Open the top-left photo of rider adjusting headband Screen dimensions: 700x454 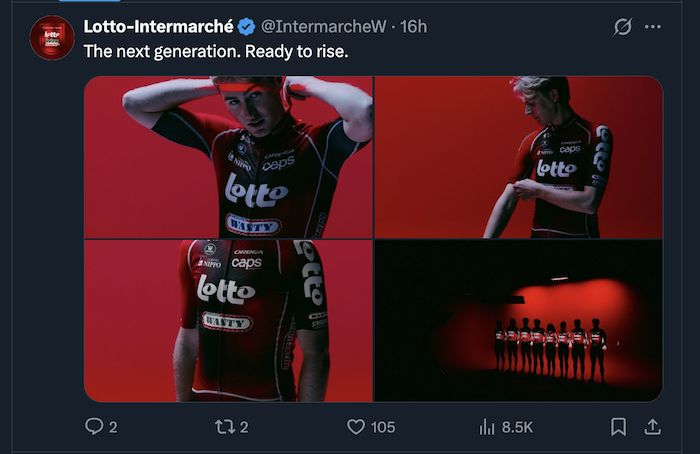click(228, 157)
